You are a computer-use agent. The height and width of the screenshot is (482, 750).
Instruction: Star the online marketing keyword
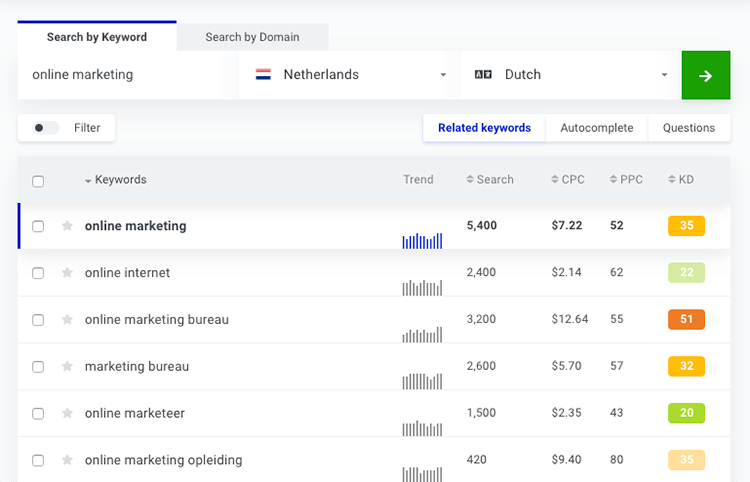(67, 226)
